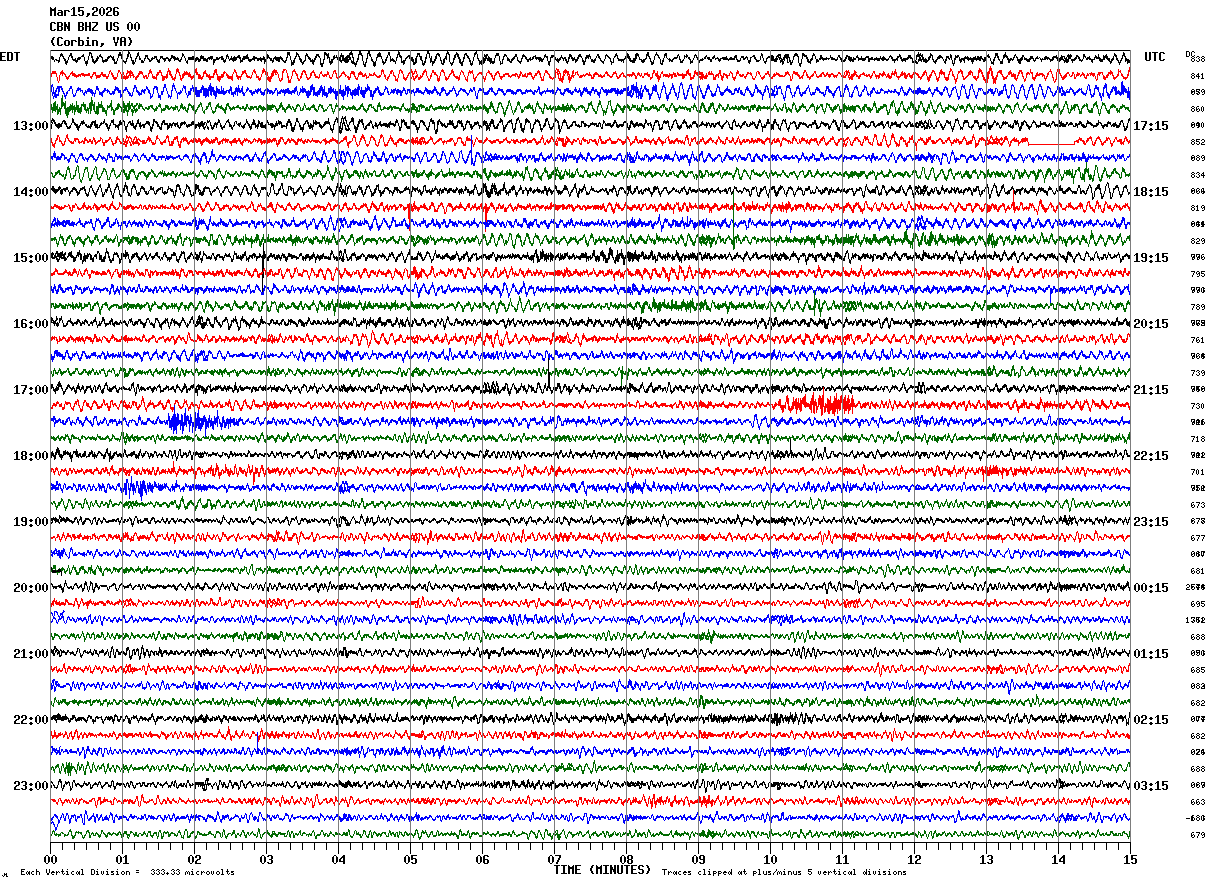Click the DC offset value 663
This screenshot has height=886, width=1210.
point(1197,802)
